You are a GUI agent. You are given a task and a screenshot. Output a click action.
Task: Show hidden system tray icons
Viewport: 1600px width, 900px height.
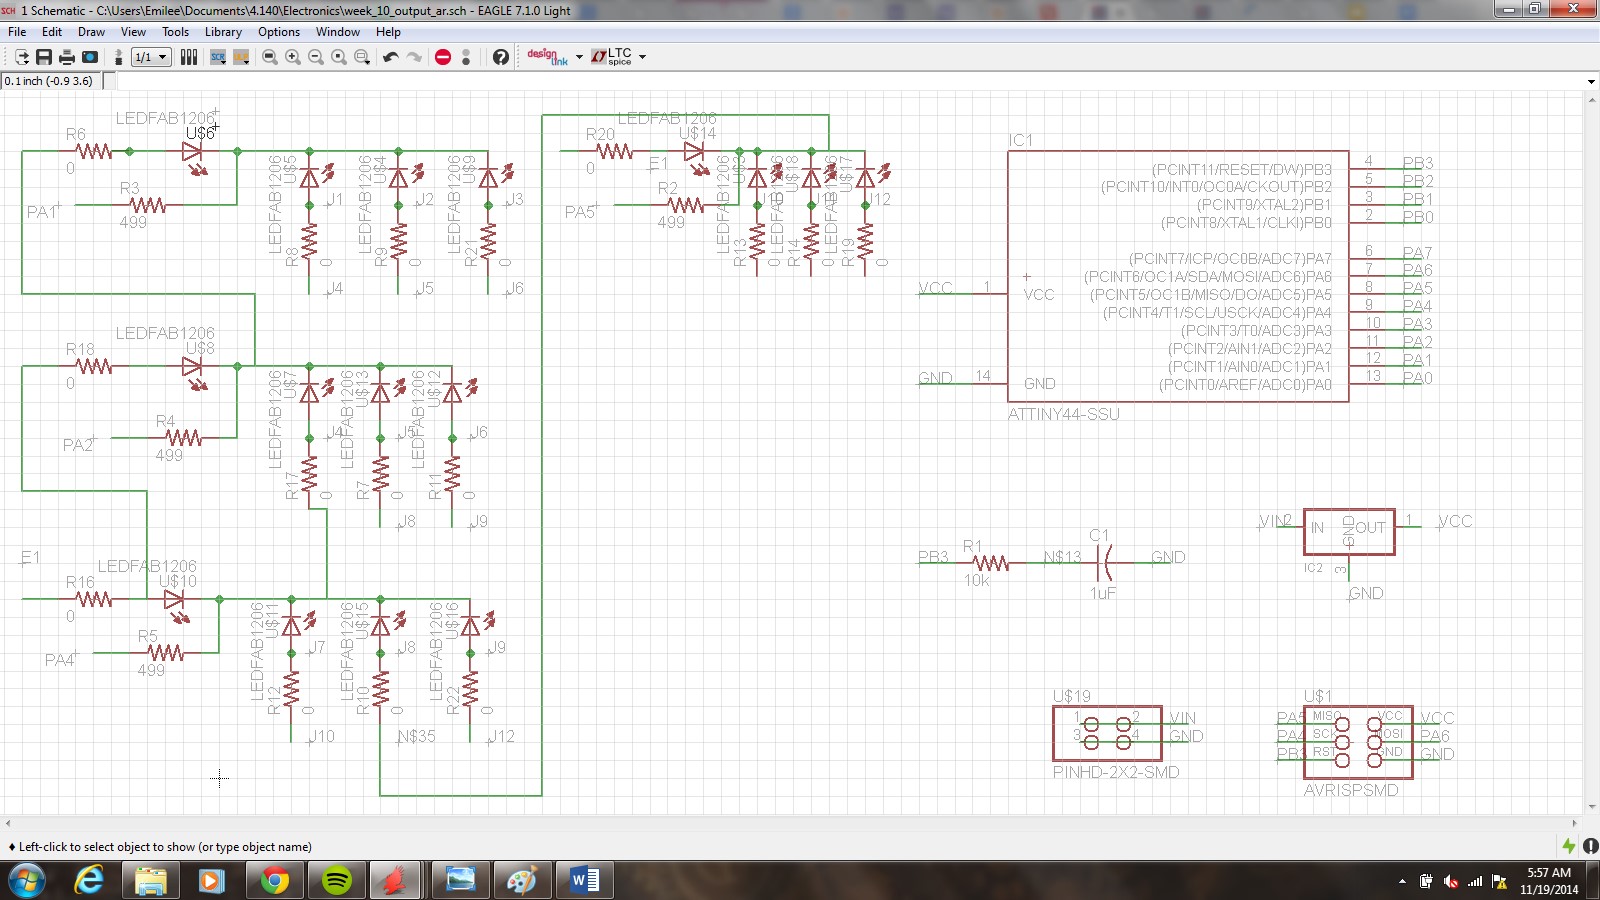pos(1402,881)
